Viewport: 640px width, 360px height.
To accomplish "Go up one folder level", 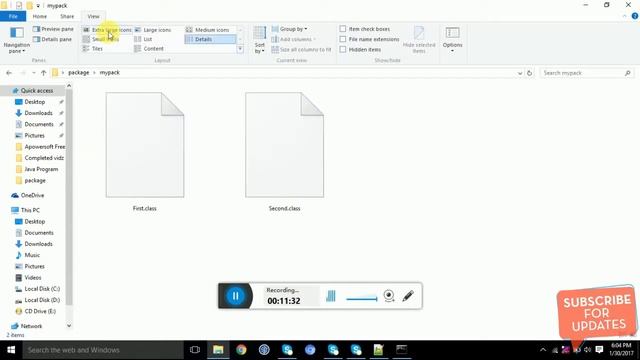I will tap(43, 73).
